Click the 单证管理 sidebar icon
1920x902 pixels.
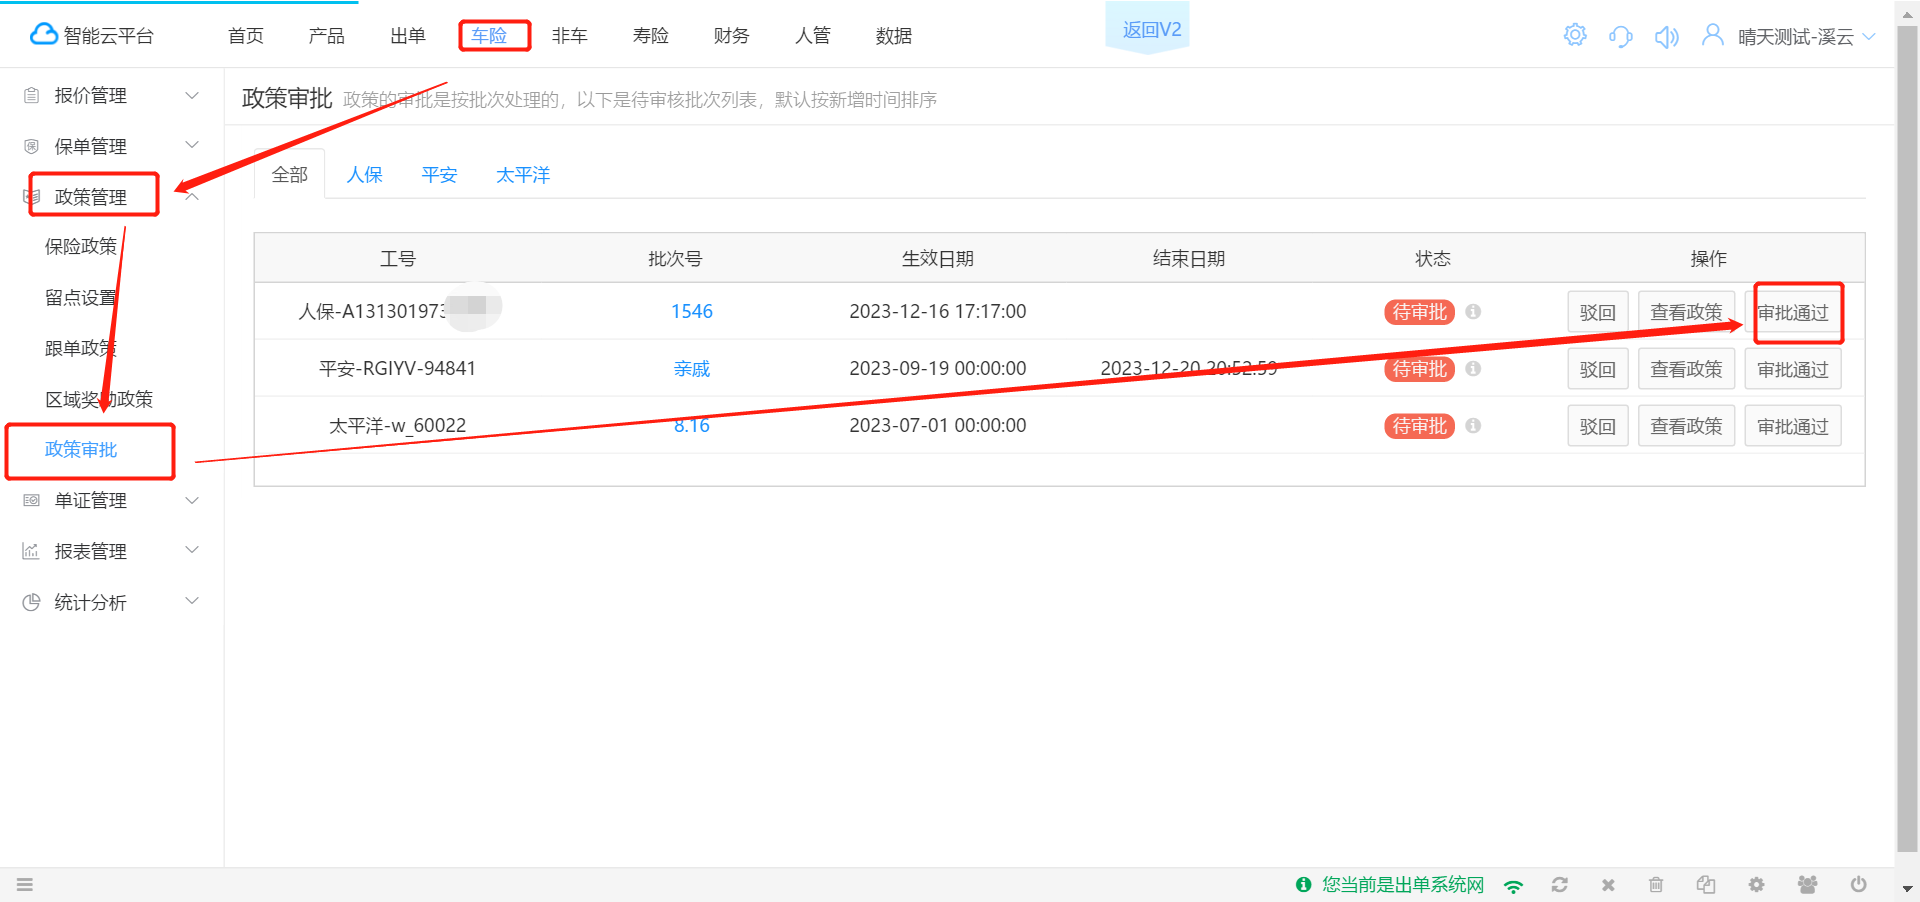click(x=31, y=500)
